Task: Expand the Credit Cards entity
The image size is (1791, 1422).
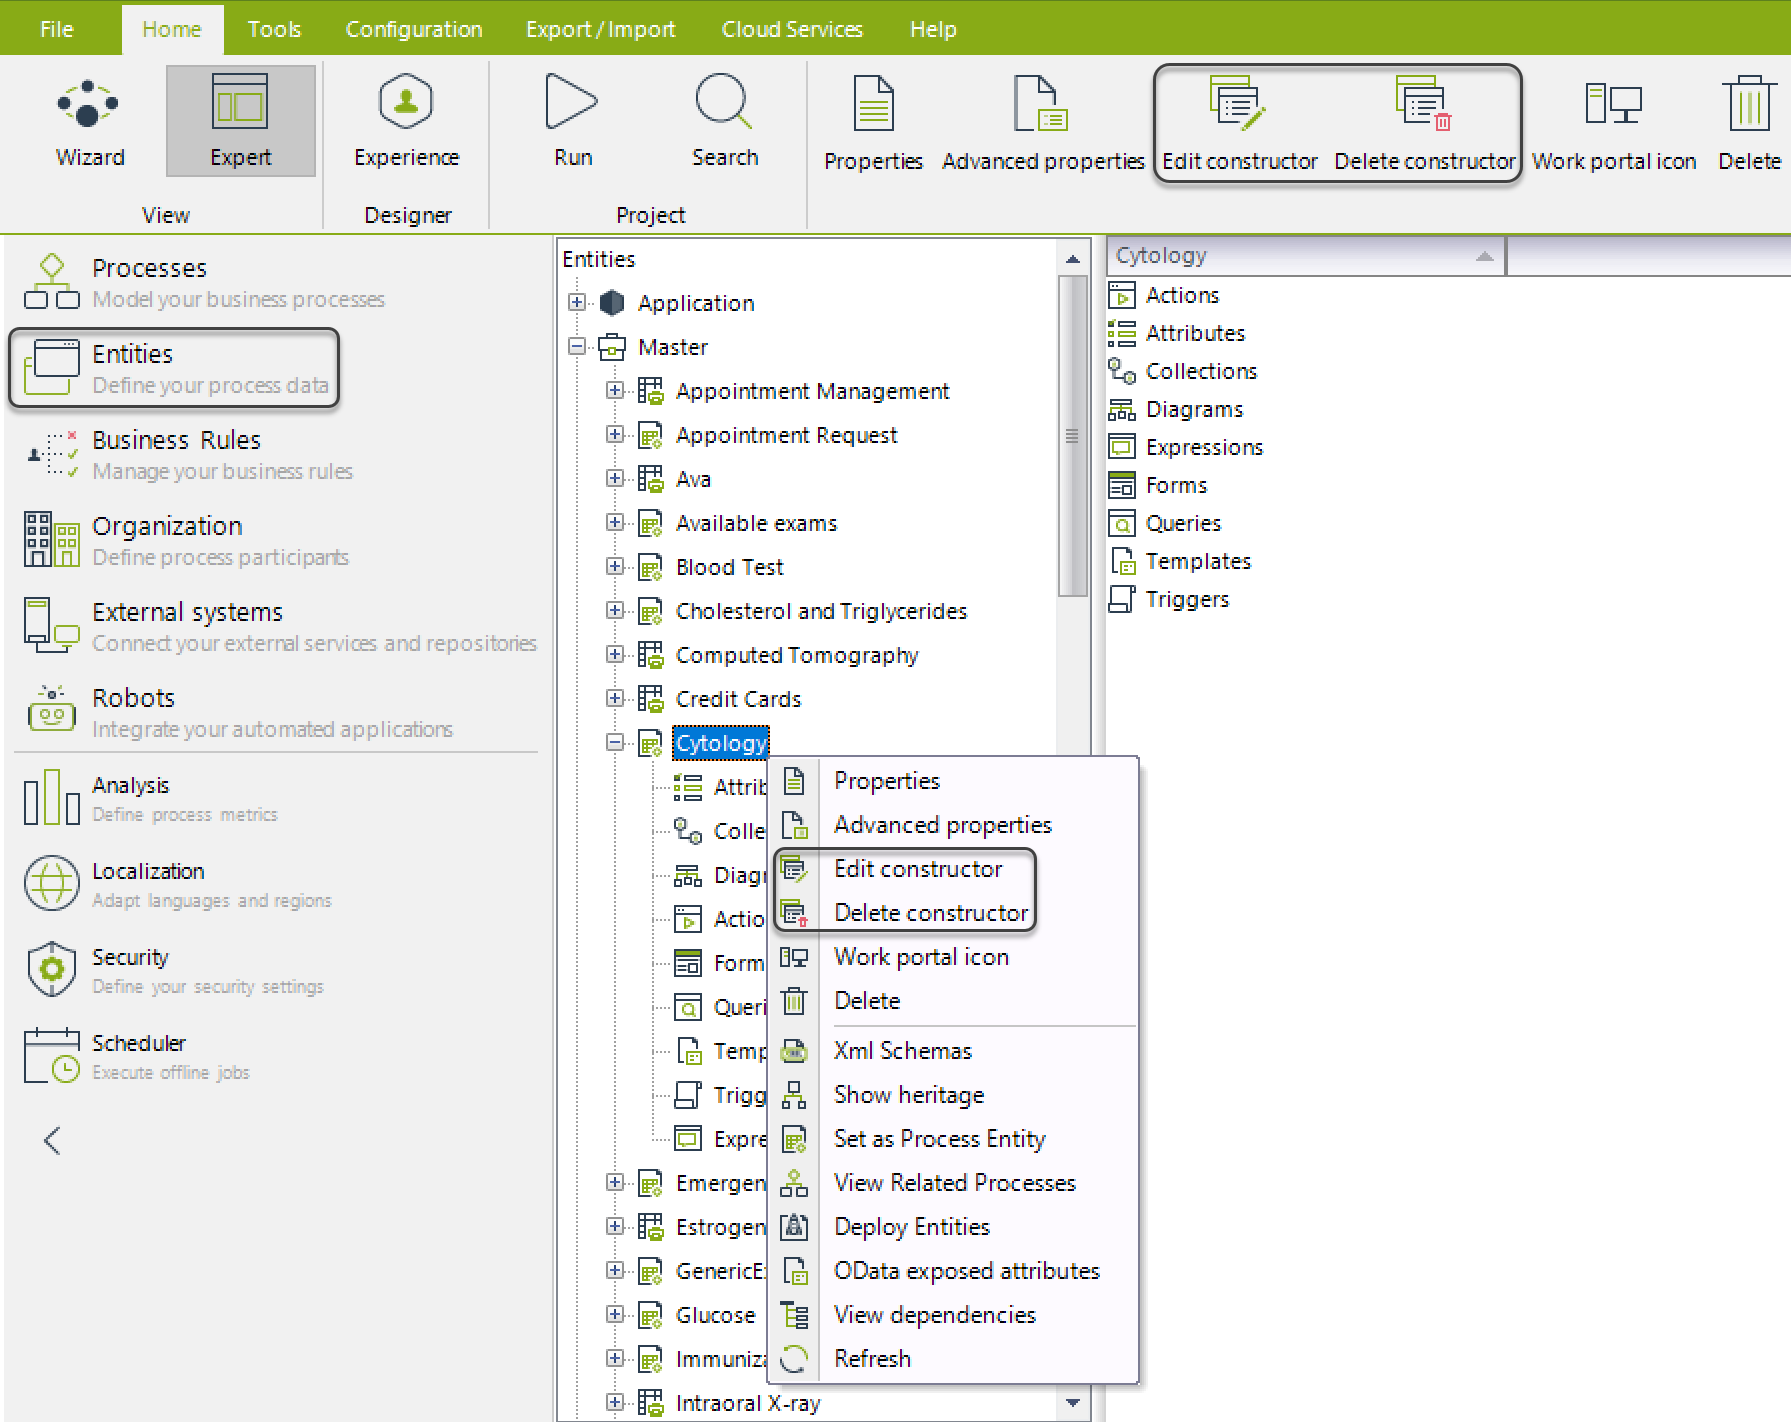Action: pyautogui.click(x=615, y=698)
